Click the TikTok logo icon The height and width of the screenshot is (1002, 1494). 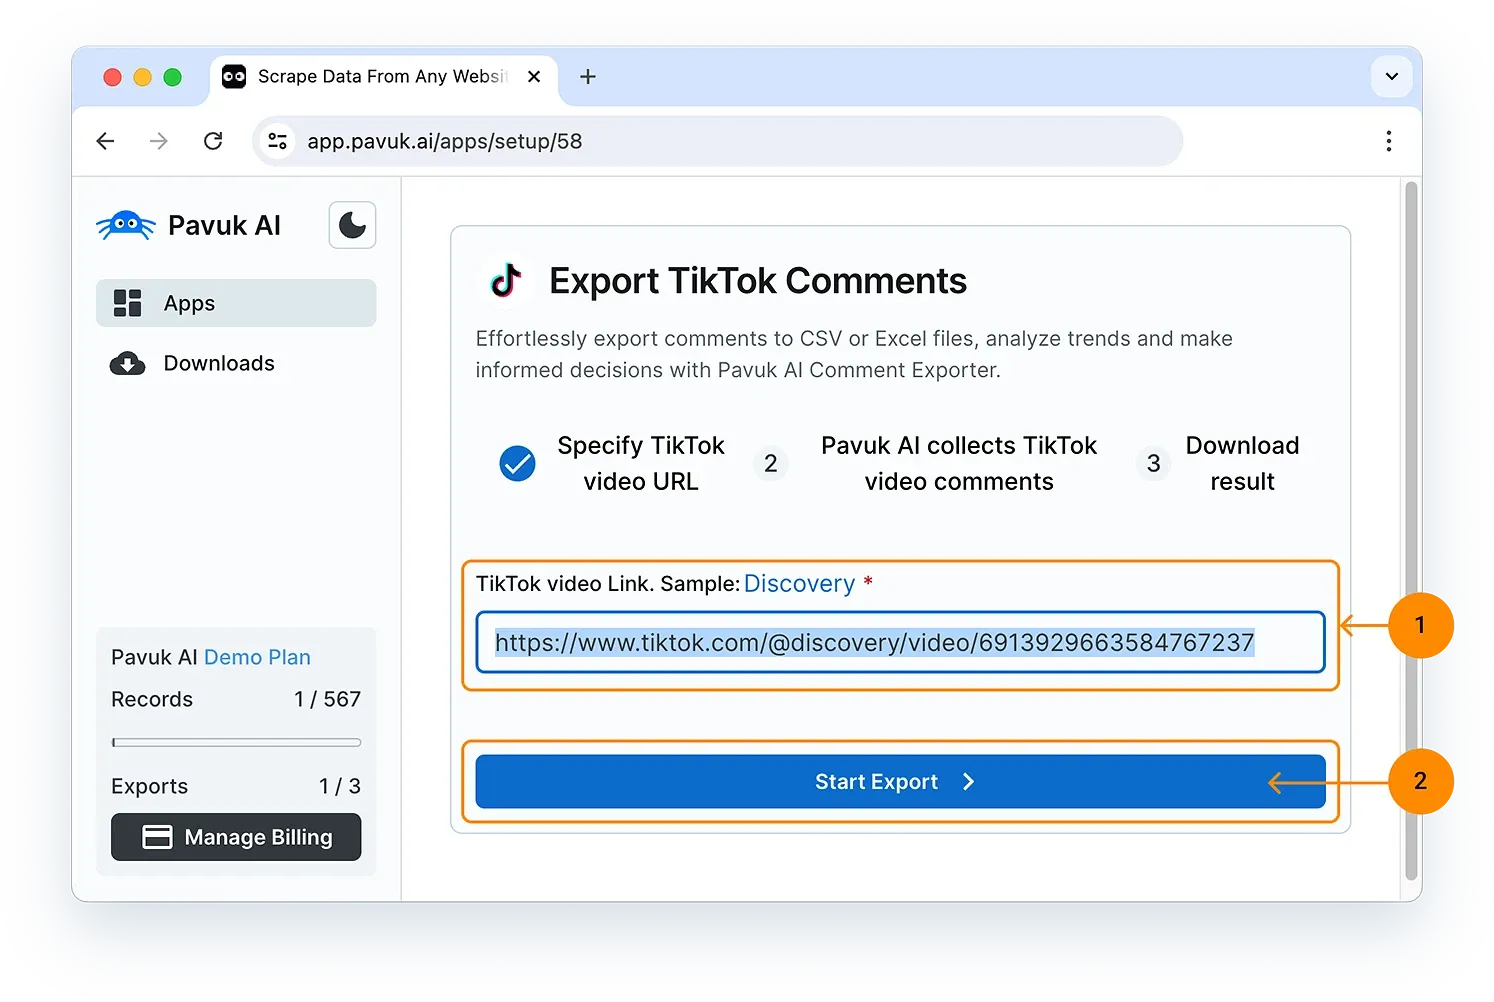click(506, 281)
